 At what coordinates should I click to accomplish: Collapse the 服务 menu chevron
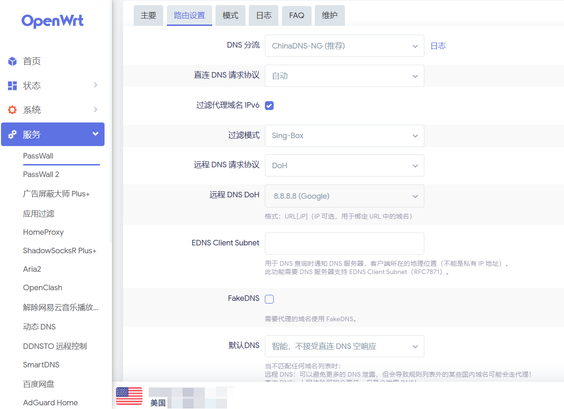point(95,134)
